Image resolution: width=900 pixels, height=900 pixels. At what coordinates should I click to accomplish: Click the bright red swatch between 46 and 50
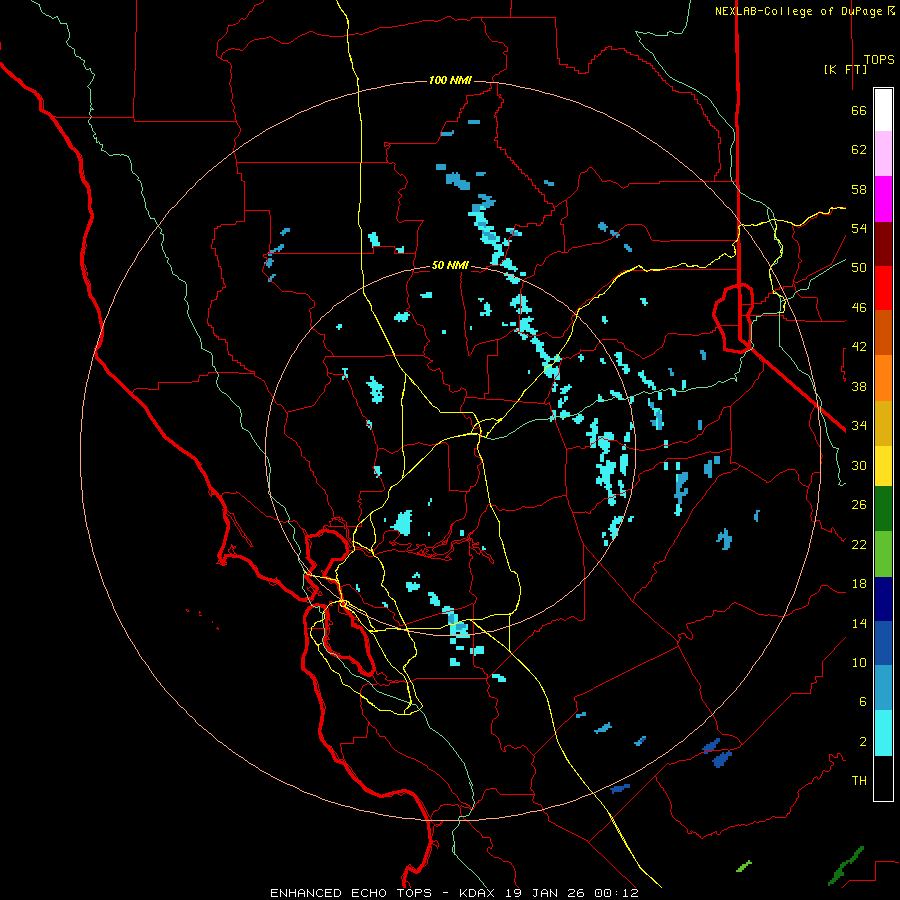[883, 288]
